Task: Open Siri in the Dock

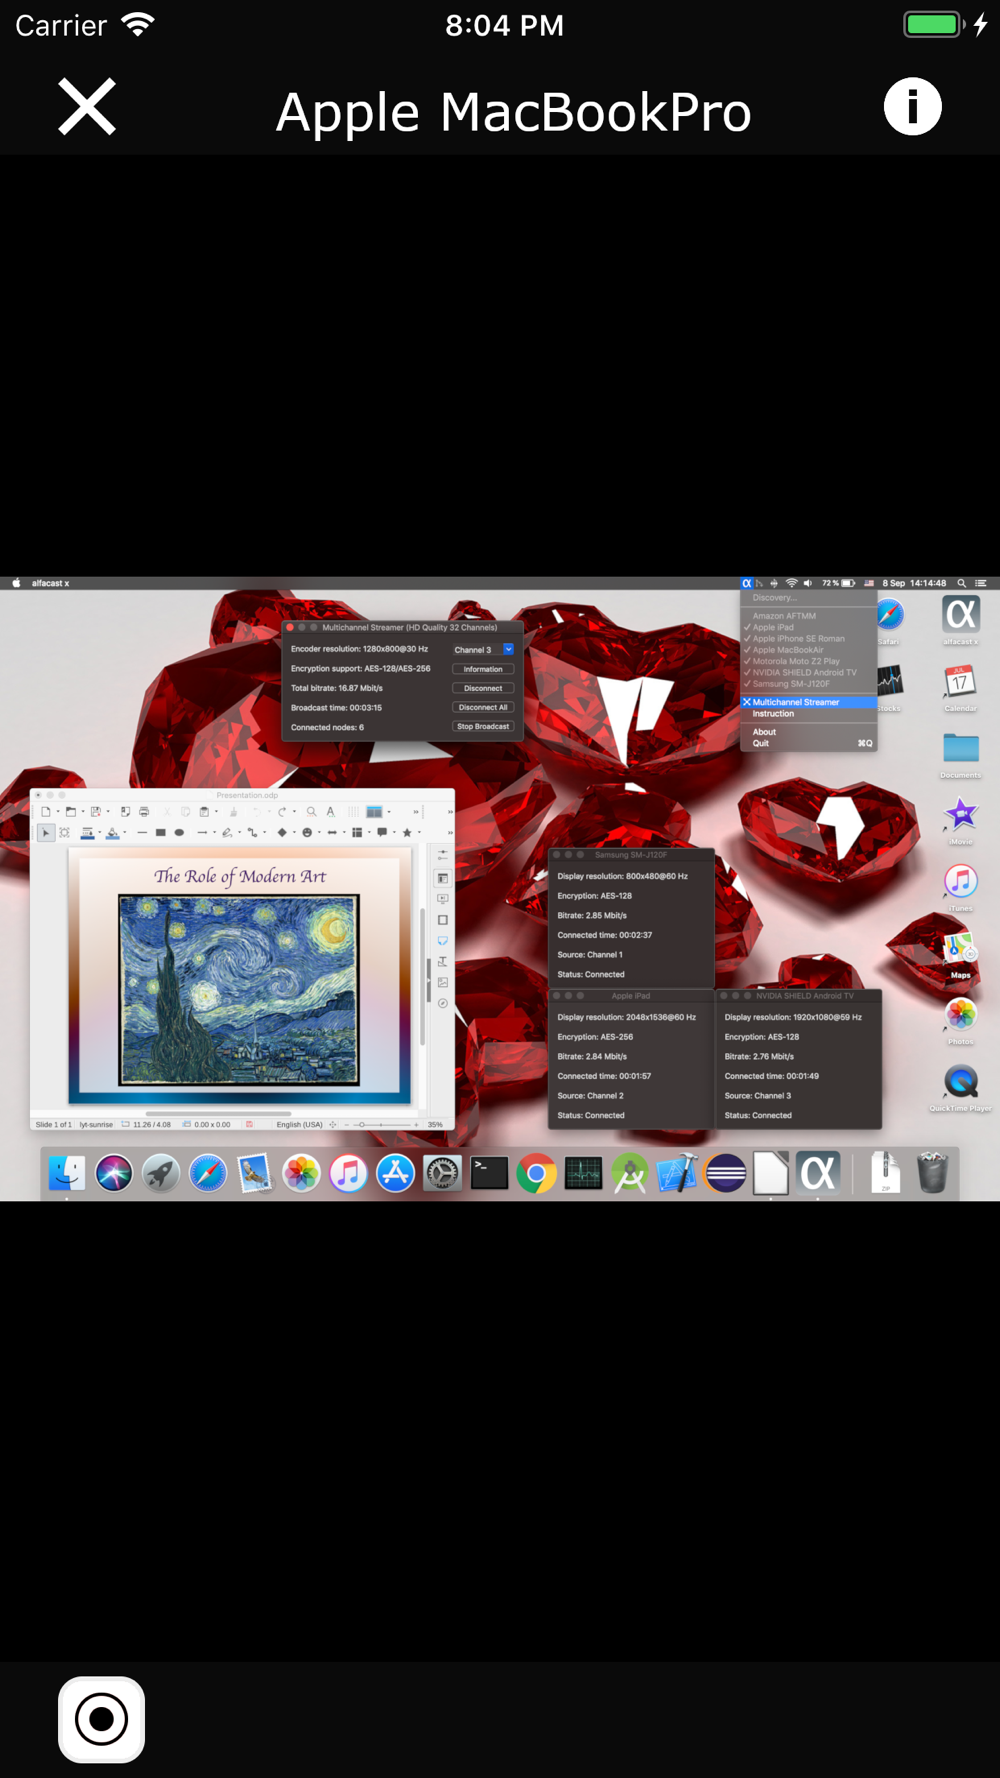Action: pyautogui.click(x=114, y=1173)
